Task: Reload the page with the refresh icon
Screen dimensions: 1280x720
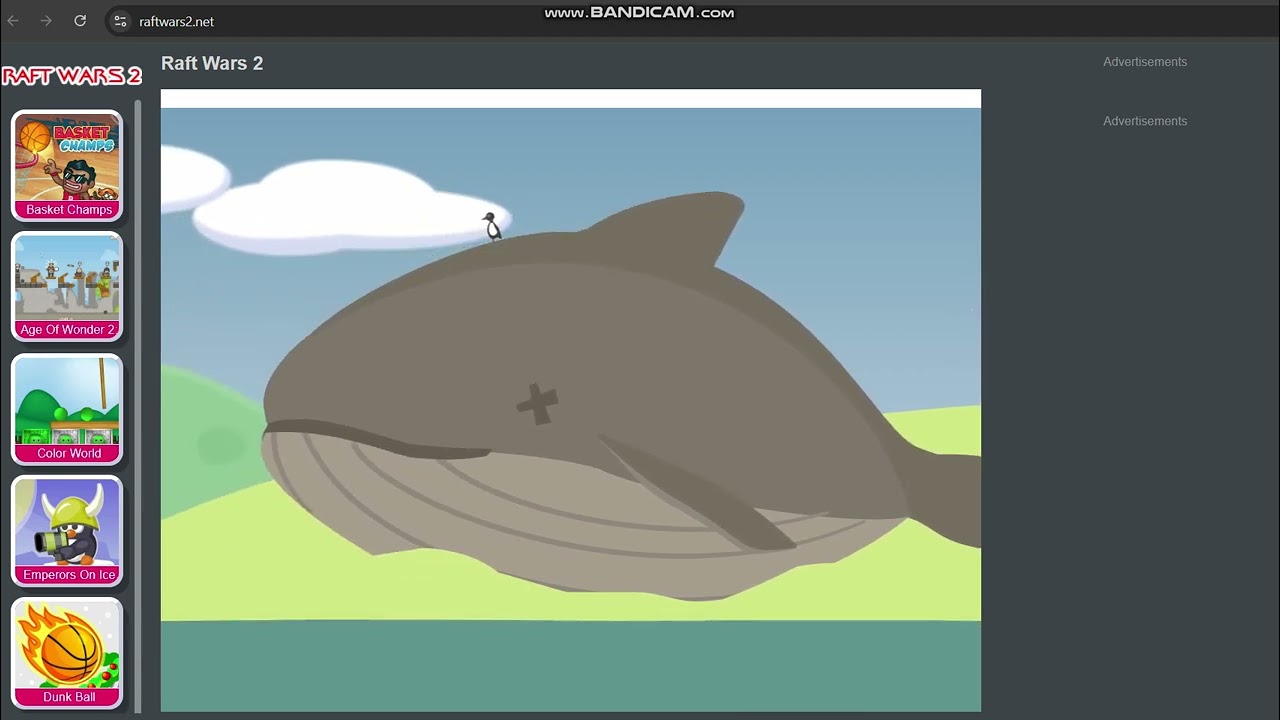Action: point(80,21)
